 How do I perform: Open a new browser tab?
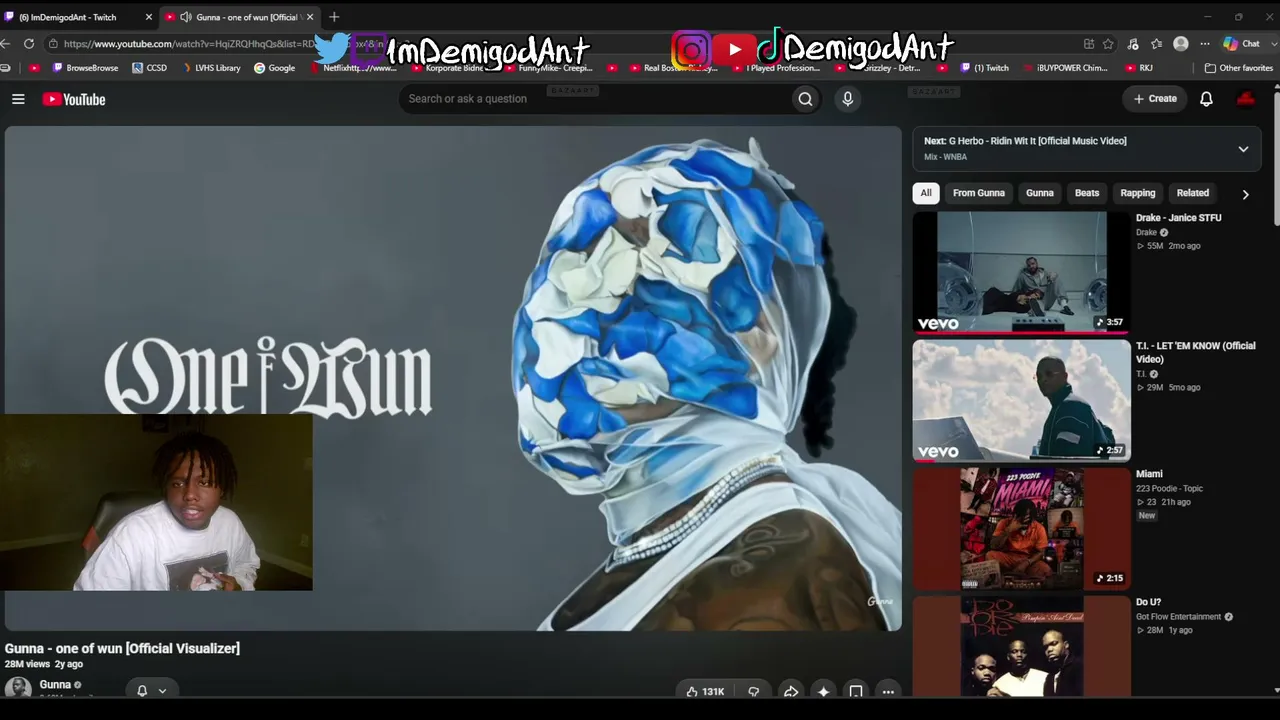coord(334,17)
